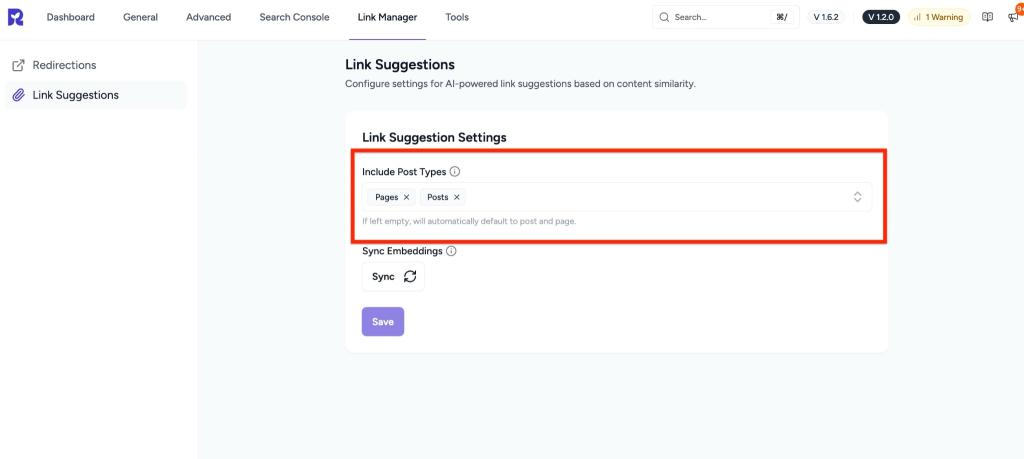Open the Advanced tab
The image size is (1024, 459).
(208, 17)
